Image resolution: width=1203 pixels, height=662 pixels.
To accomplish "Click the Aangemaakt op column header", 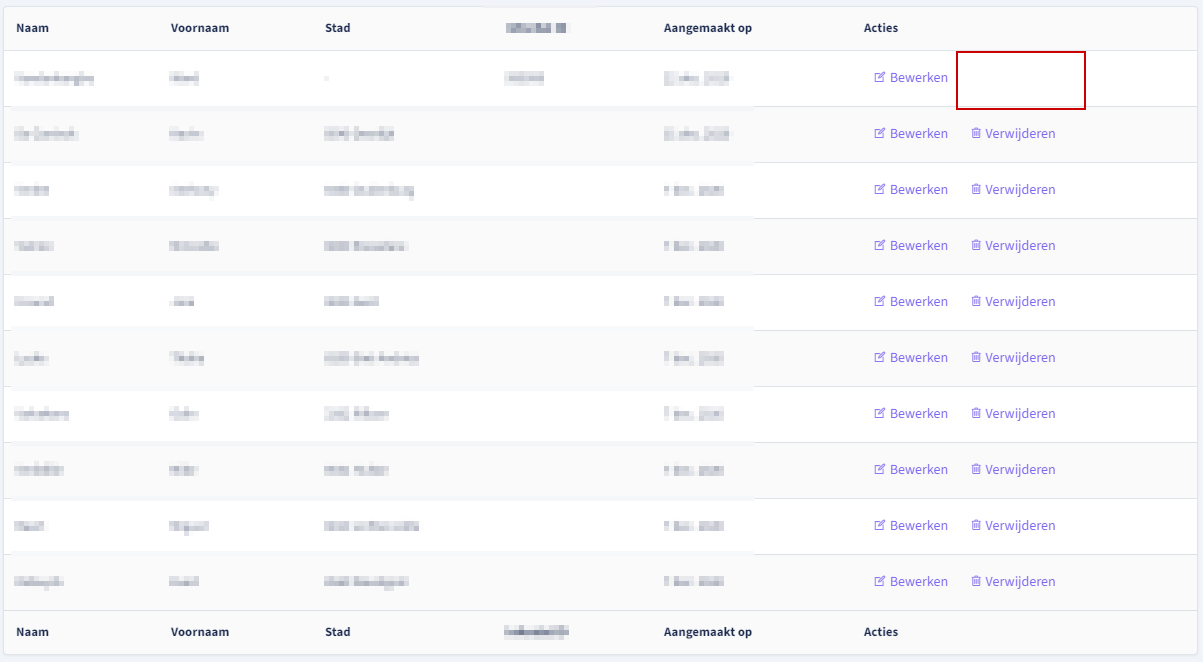I will [708, 28].
